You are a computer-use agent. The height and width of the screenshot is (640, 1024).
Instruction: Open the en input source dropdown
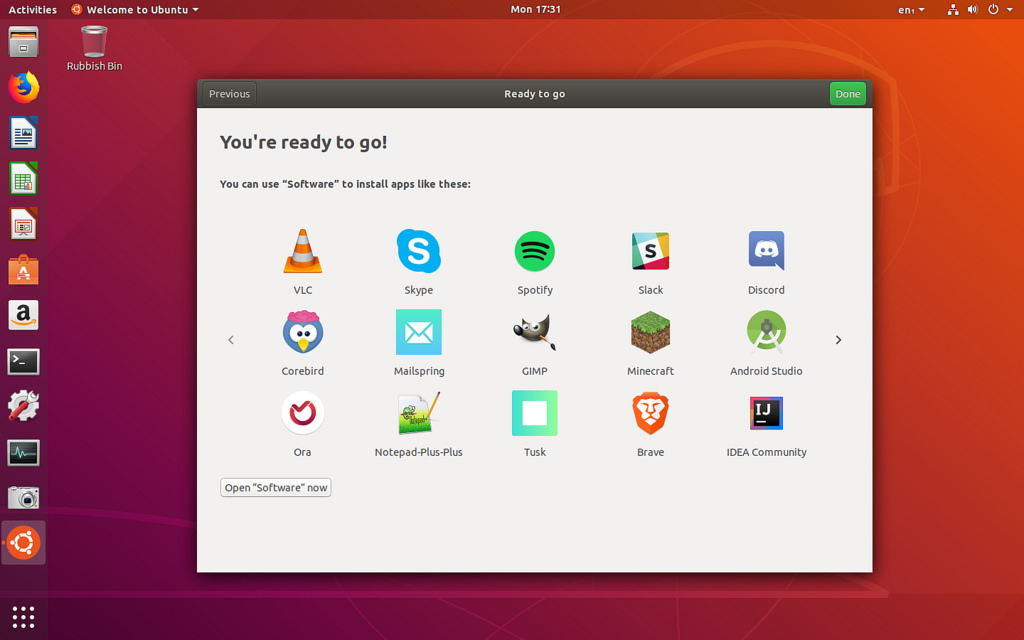pyautogui.click(x=911, y=9)
